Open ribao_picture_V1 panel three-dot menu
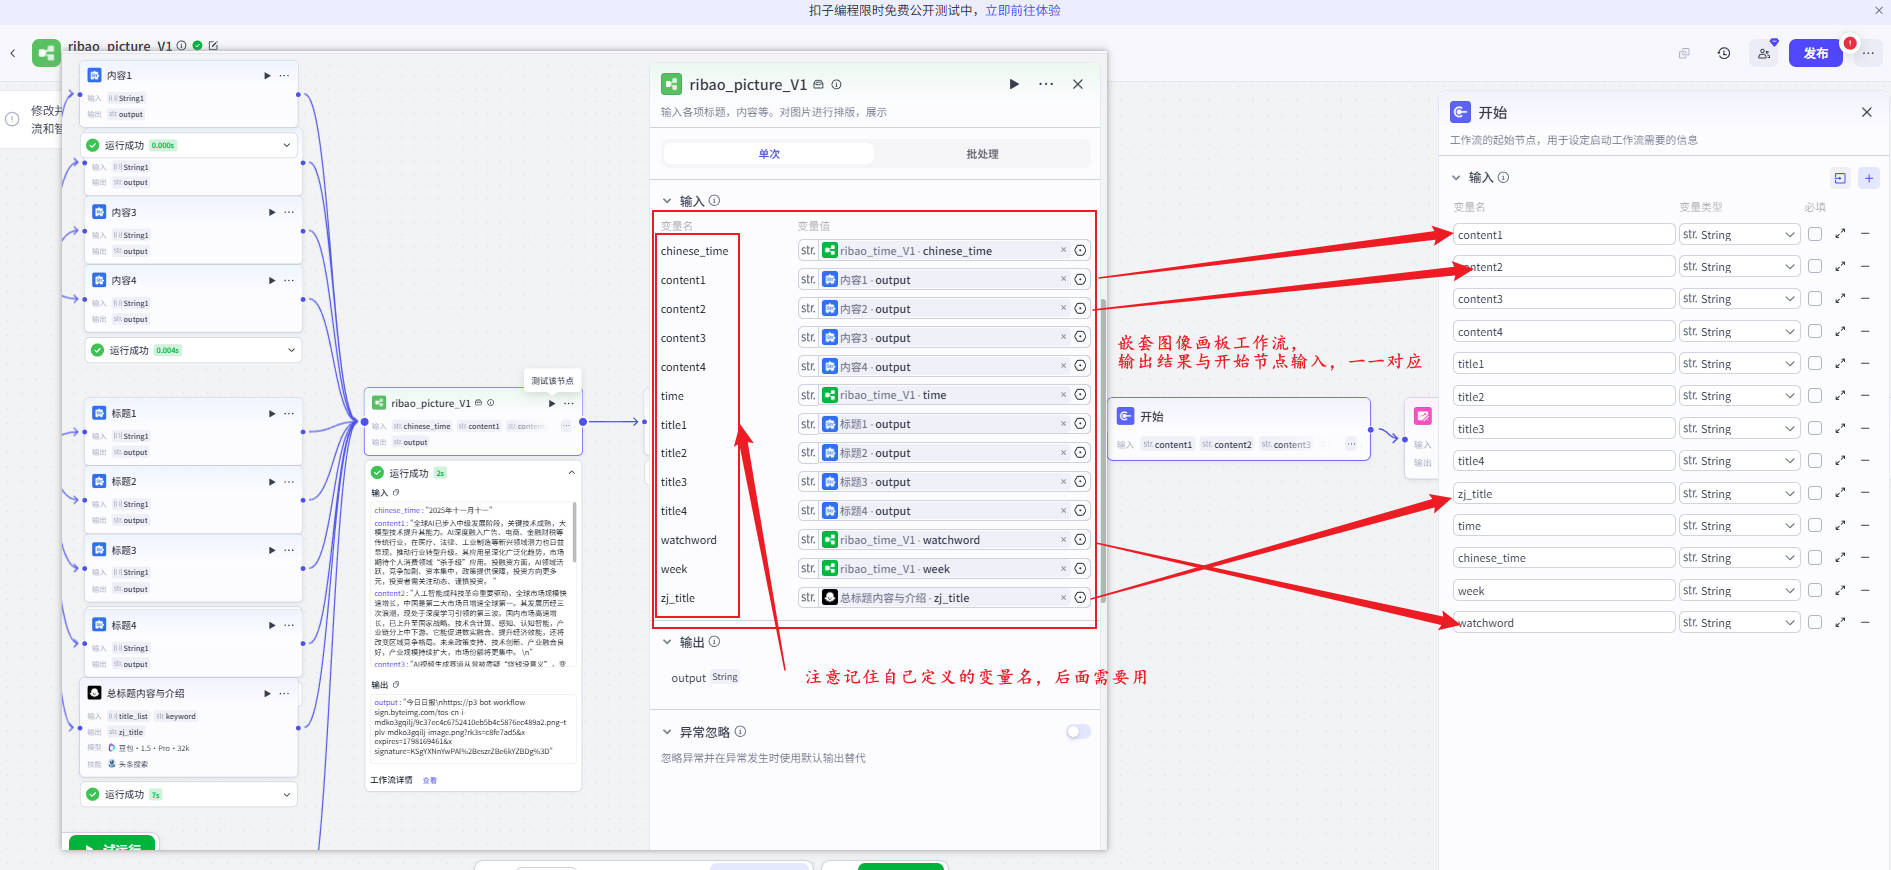 [1046, 84]
